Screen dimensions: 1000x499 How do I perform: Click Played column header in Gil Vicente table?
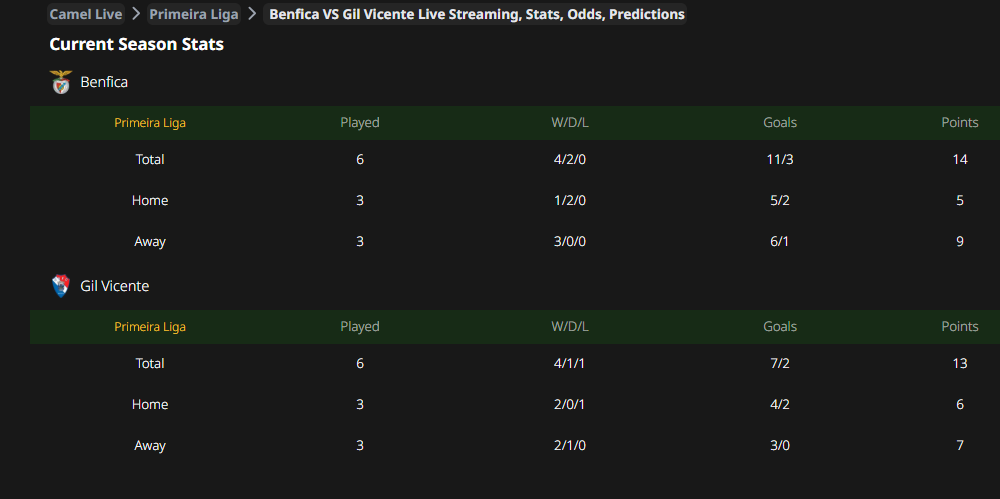360,327
